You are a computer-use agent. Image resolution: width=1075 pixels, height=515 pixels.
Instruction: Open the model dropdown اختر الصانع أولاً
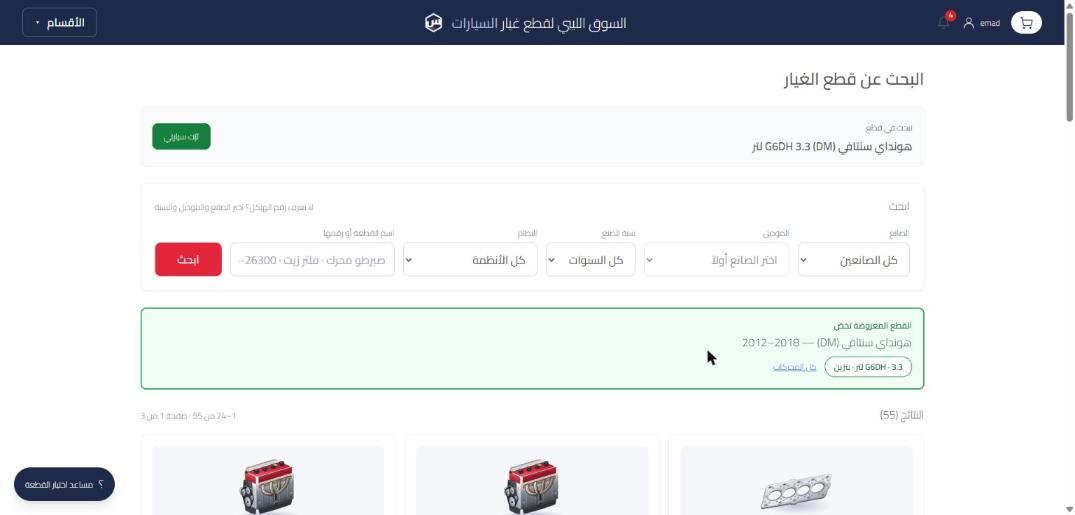tap(716, 260)
